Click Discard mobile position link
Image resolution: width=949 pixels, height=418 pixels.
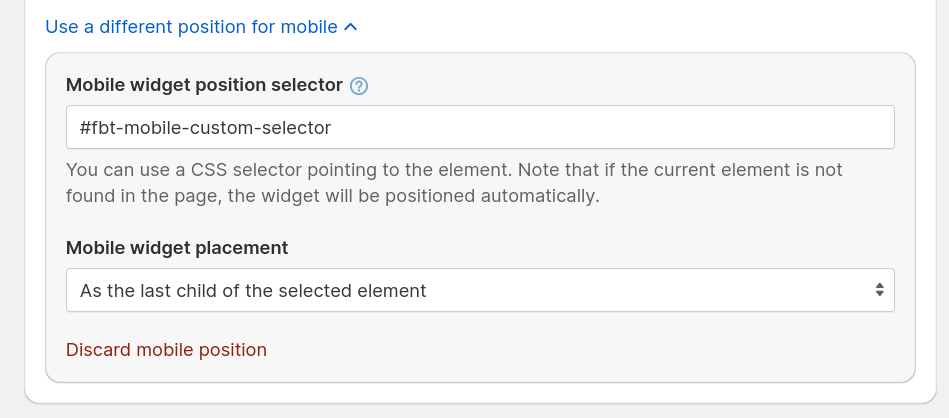pyautogui.click(x=166, y=350)
